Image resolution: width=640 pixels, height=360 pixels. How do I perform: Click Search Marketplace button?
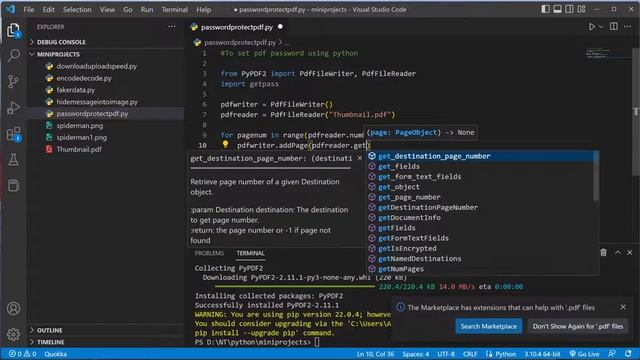pos(489,327)
